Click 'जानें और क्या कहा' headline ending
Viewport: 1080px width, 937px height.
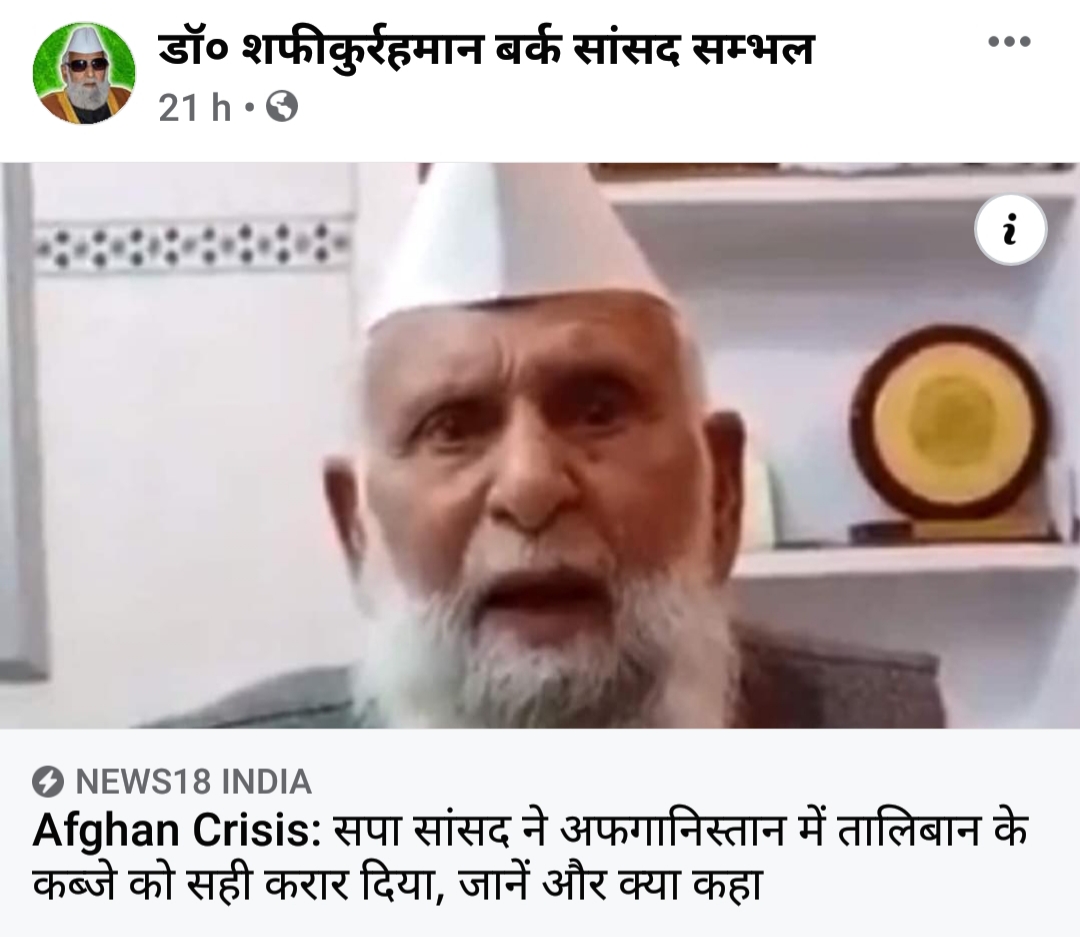click(x=610, y=884)
